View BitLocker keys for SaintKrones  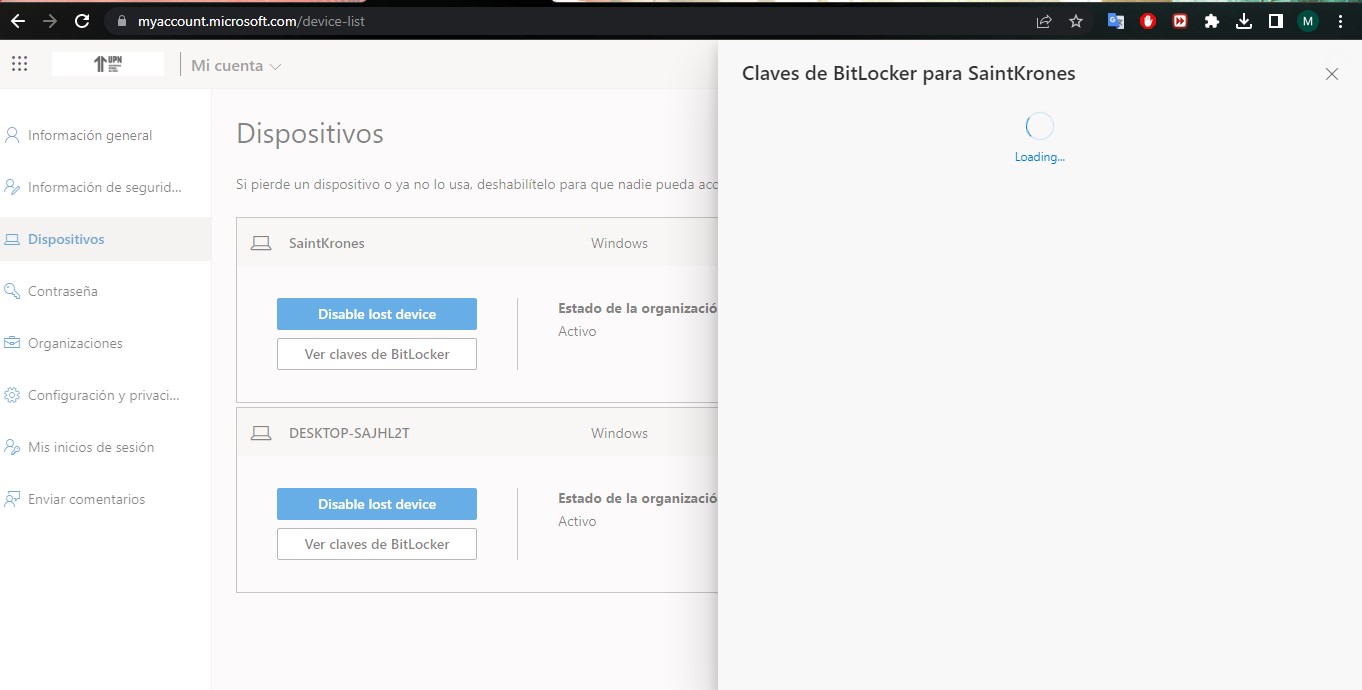pos(377,354)
